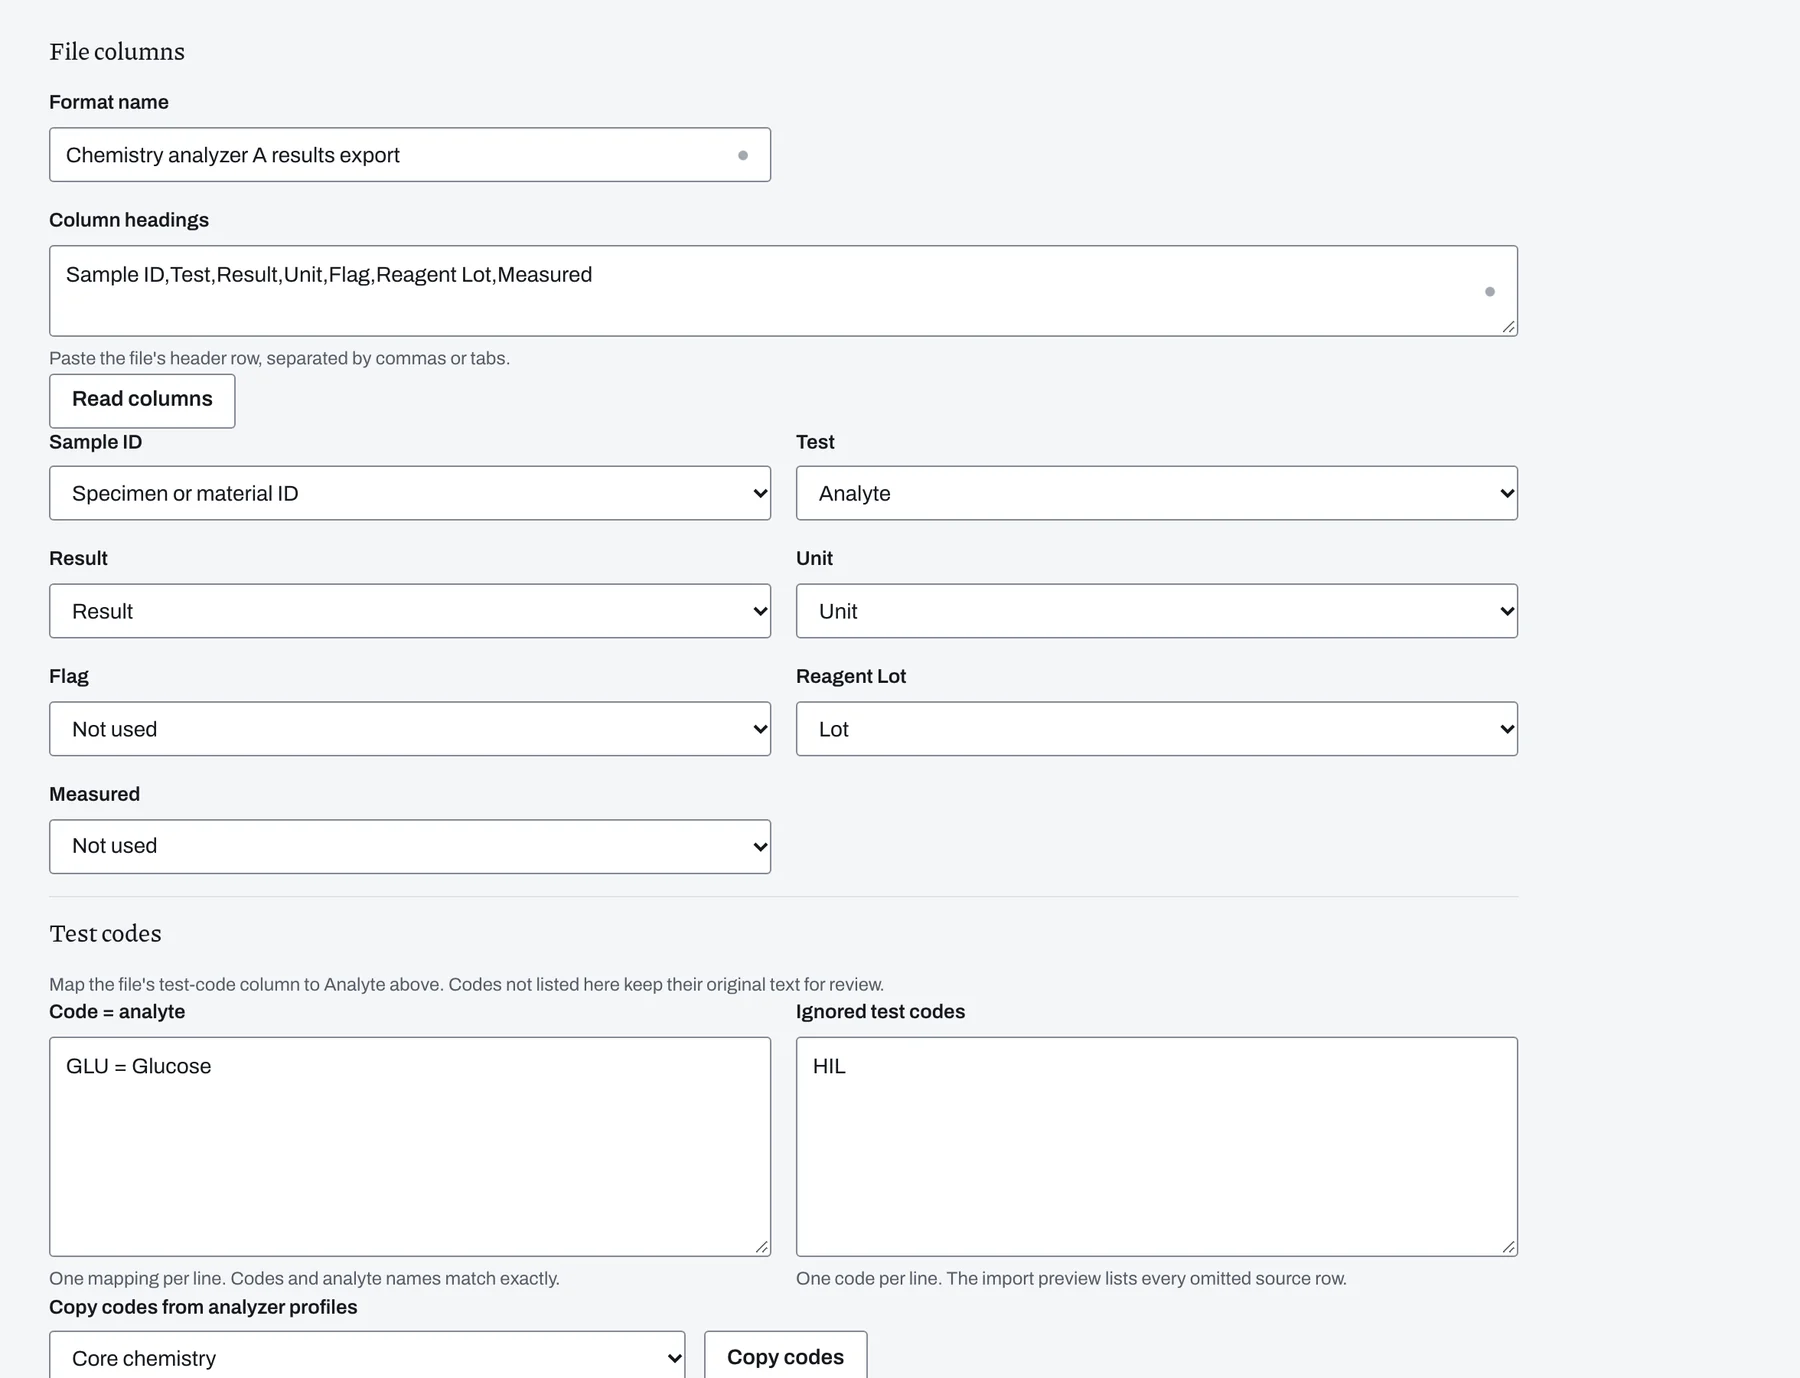Click the gray dot in Column headings field
The image size is (1800, 1378).
(1490, 292)
